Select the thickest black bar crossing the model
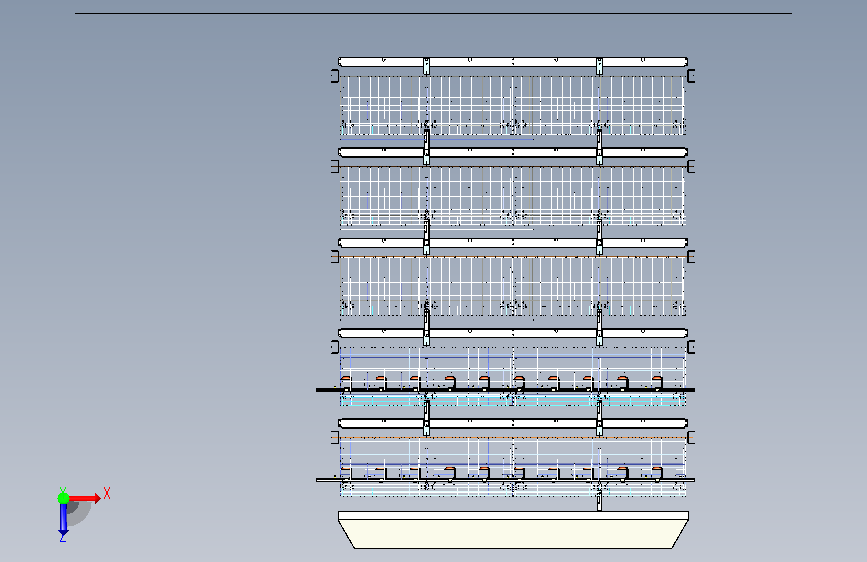Viewport: 867px width, 562px height. point(505,390)
